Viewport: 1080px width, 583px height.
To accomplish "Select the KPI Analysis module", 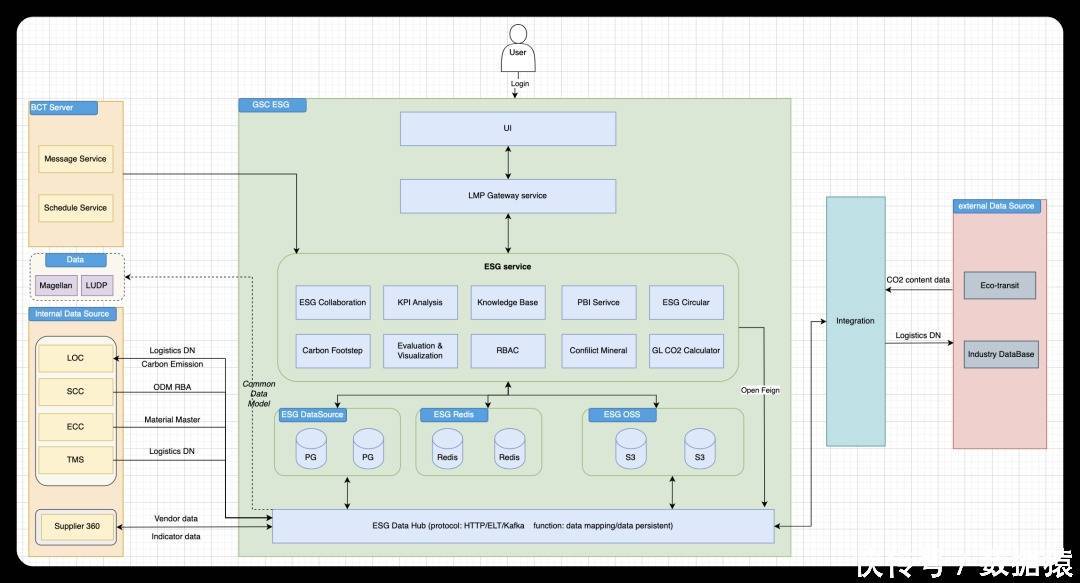I will (x=420, y=302).
